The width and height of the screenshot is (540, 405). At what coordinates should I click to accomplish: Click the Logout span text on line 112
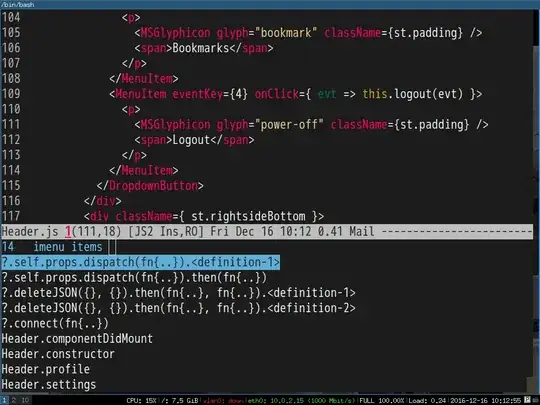(x=191, y=140)
